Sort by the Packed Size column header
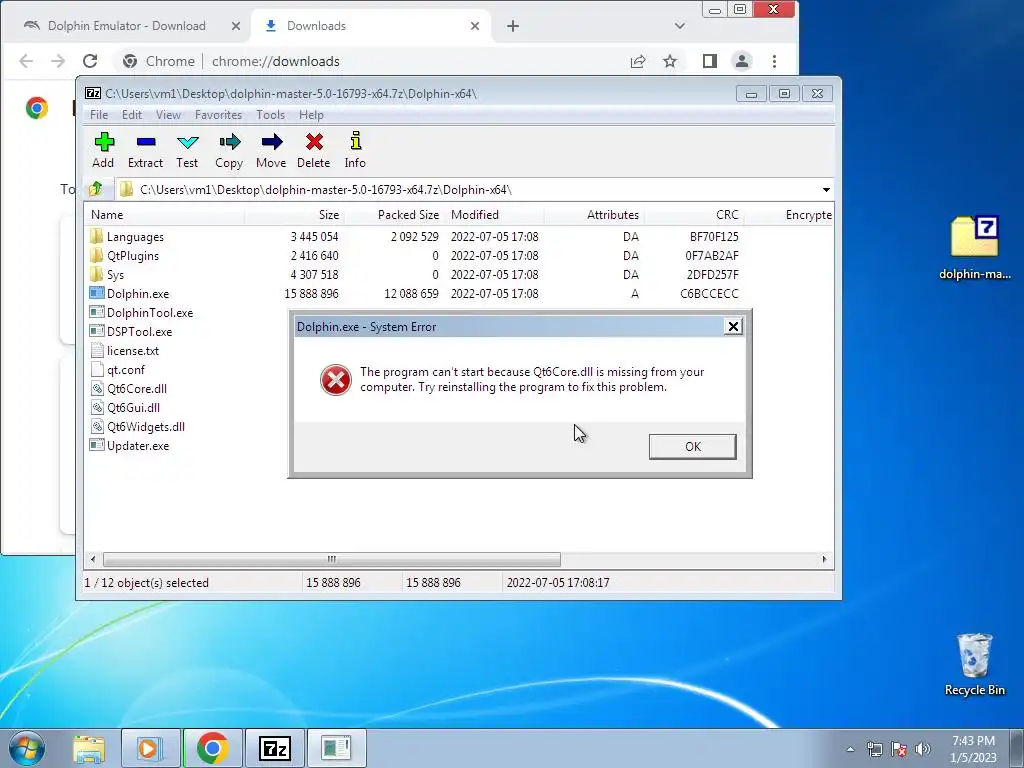1024x768 pixels. pos(394,215)
